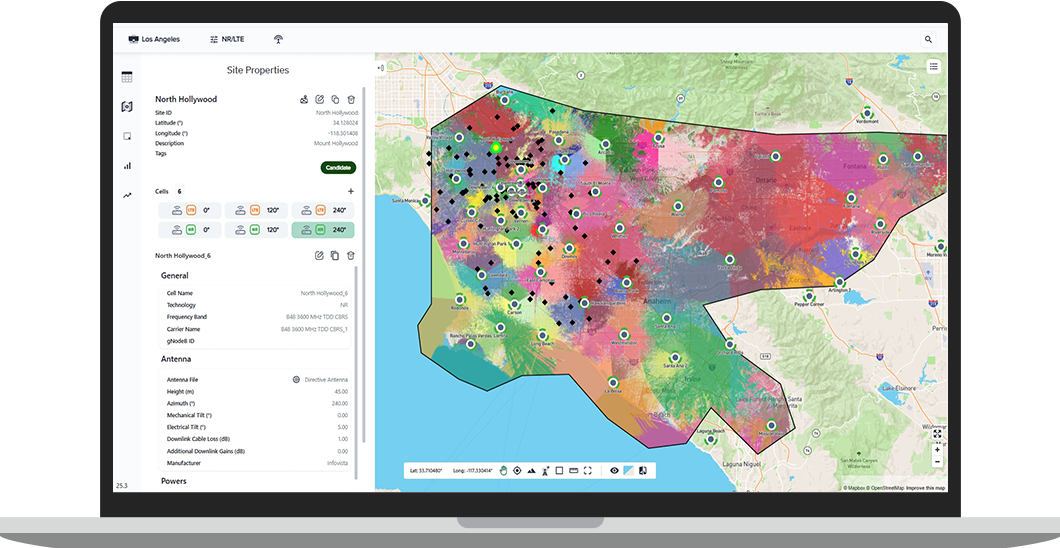This screenshot has width=1060, height=548.
Task: Open the NR/LTE technology filter
Action: click(x=227, y=39)
